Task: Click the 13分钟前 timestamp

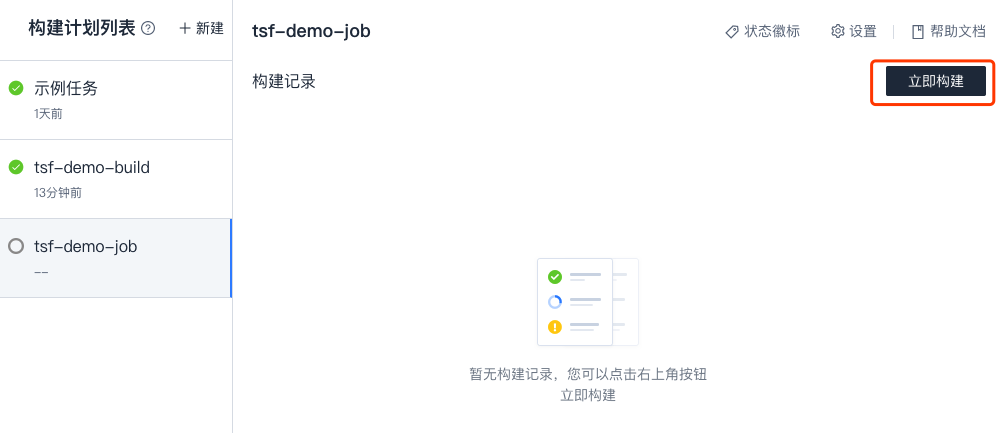Action: click(58, 192)
